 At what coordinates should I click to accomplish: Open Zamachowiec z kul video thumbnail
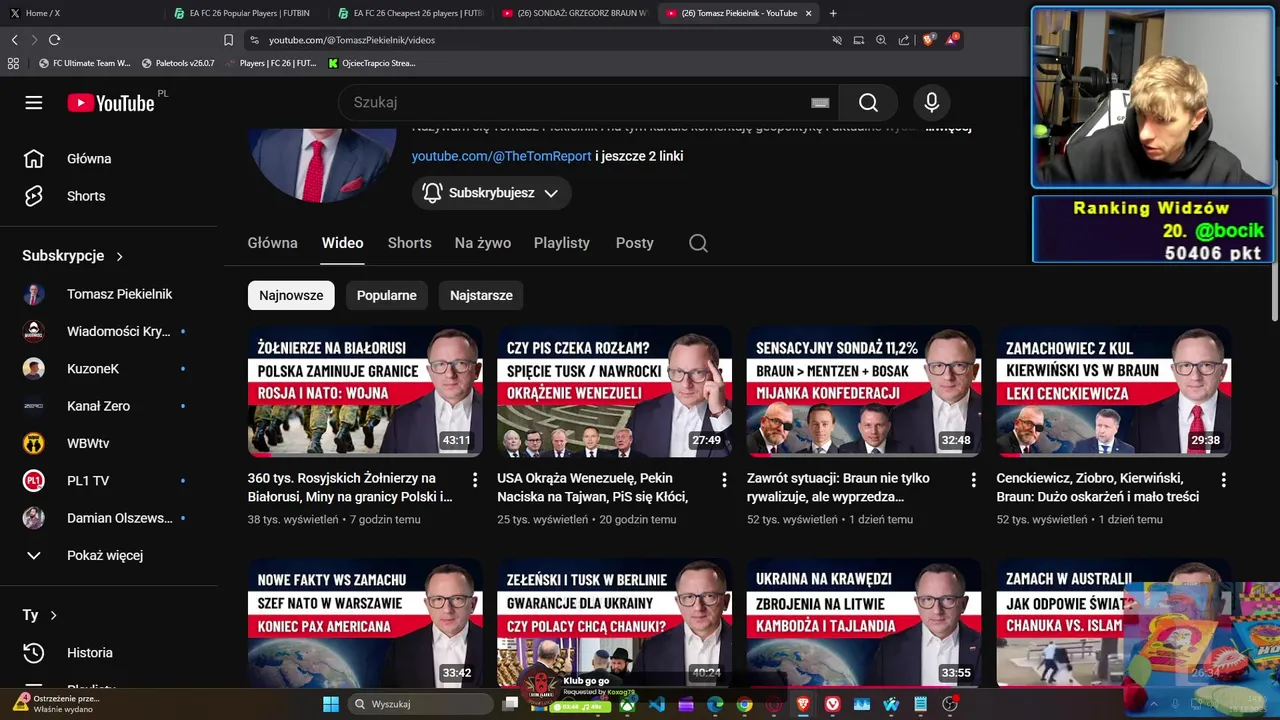click(1114, 391)
